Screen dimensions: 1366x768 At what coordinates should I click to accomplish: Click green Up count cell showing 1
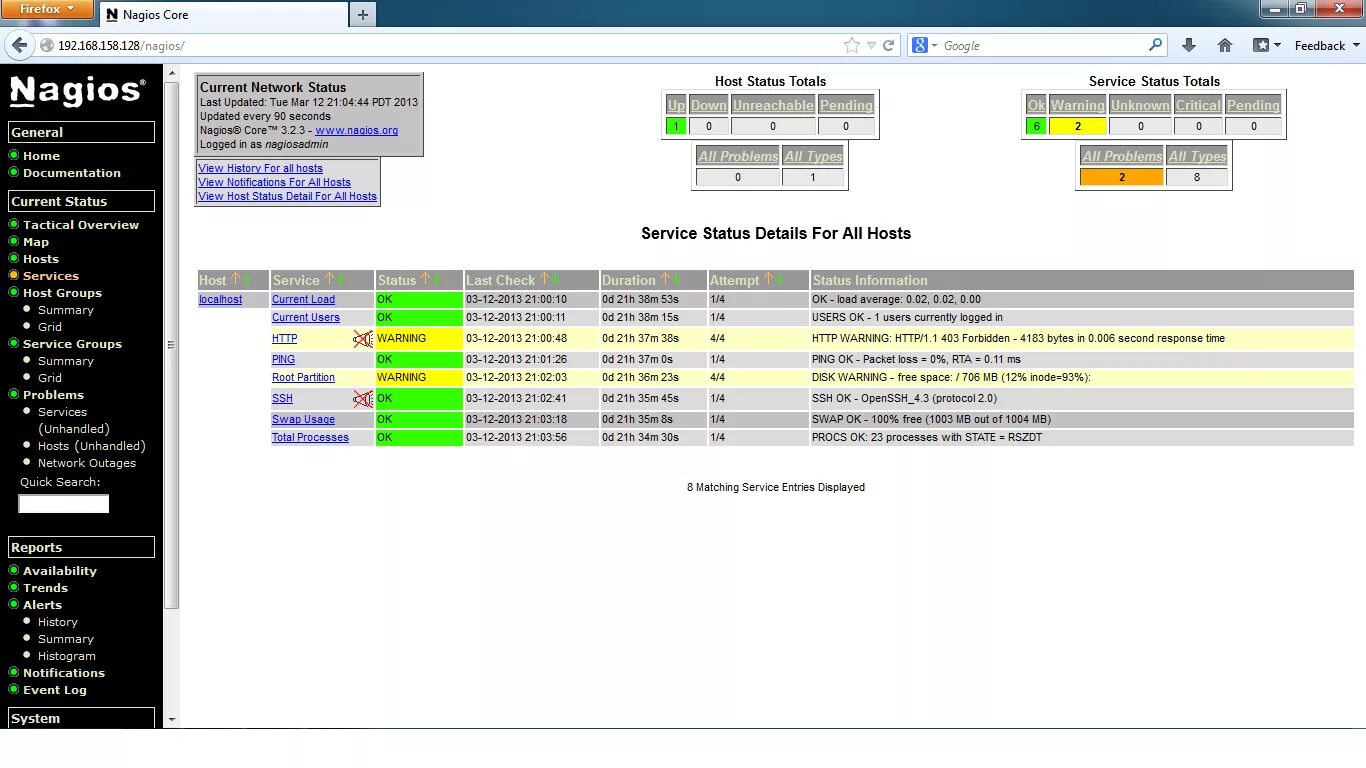coord(676,126)
